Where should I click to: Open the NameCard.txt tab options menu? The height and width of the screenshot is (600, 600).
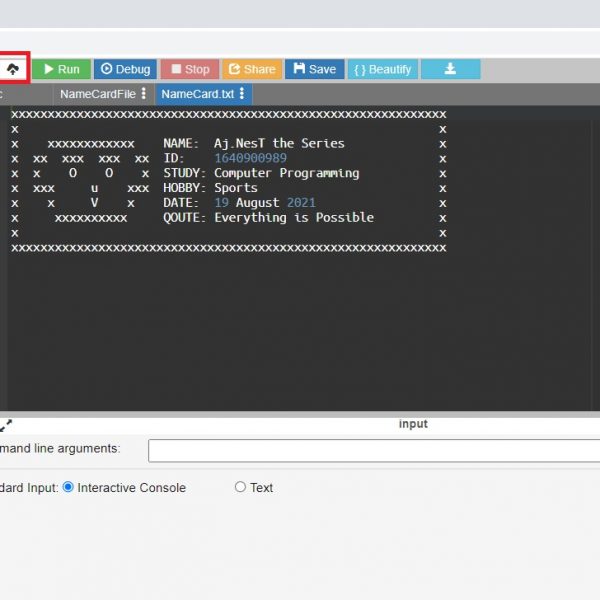pos(242,94)
